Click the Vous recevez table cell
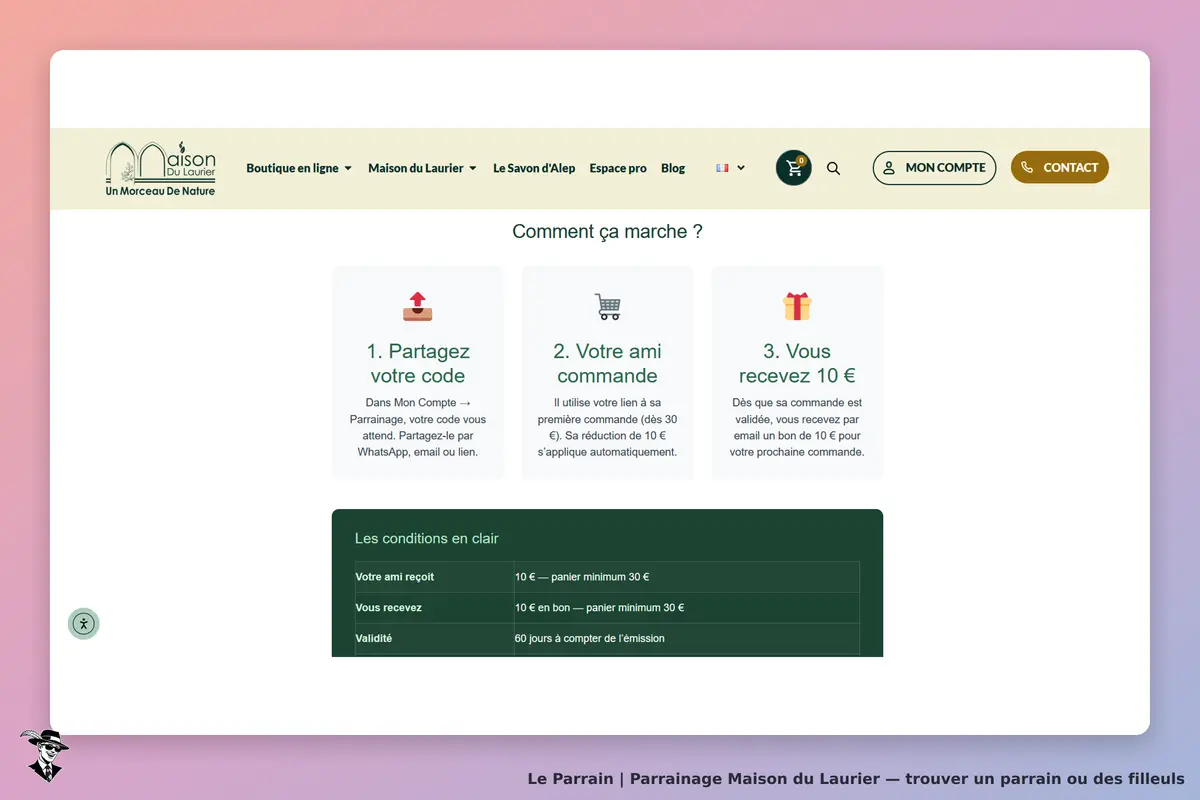 point(434,608)
